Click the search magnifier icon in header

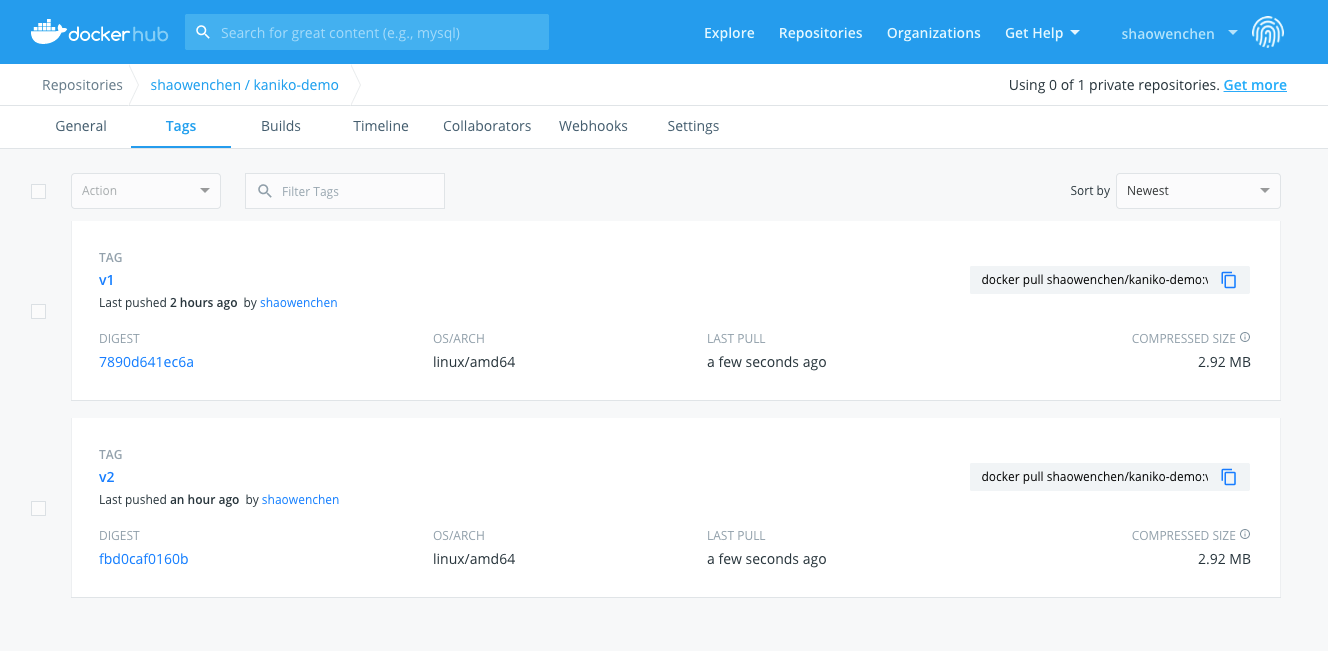203,32
